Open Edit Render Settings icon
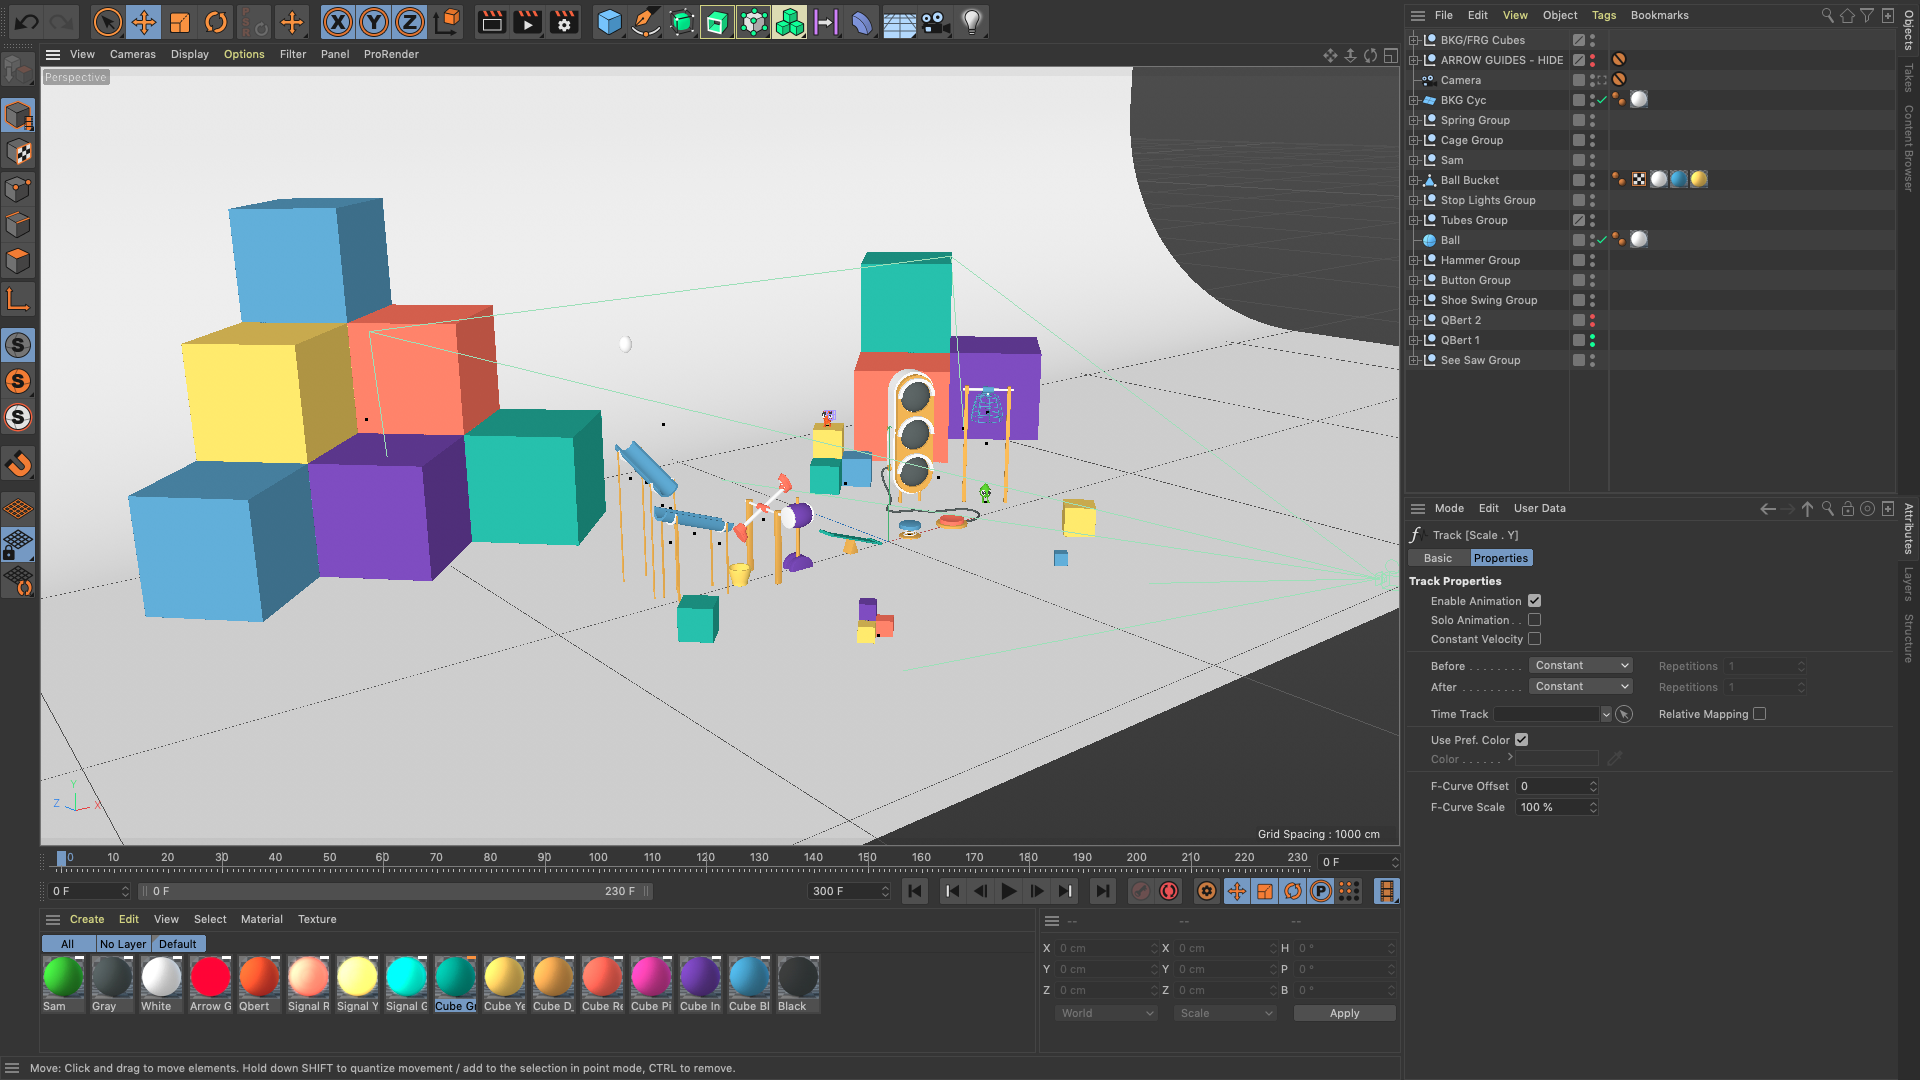 (564, 21)
